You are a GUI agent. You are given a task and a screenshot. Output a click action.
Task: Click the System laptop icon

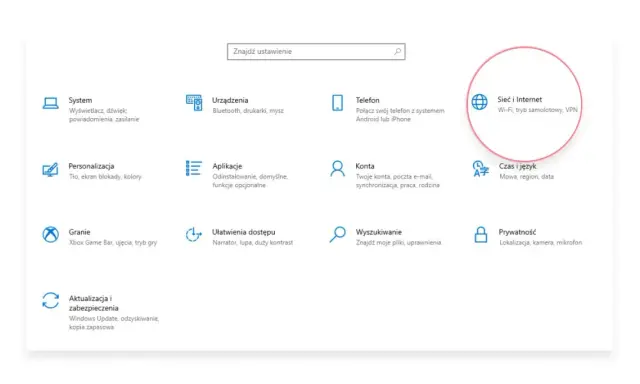(x=50, y=103)
